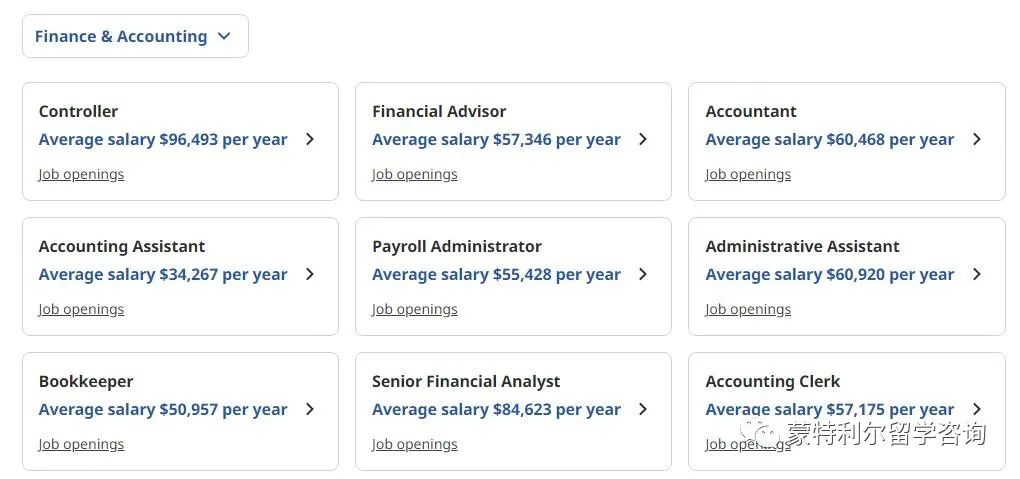Click the arrow beside the Accountant salary

point(976,139)
